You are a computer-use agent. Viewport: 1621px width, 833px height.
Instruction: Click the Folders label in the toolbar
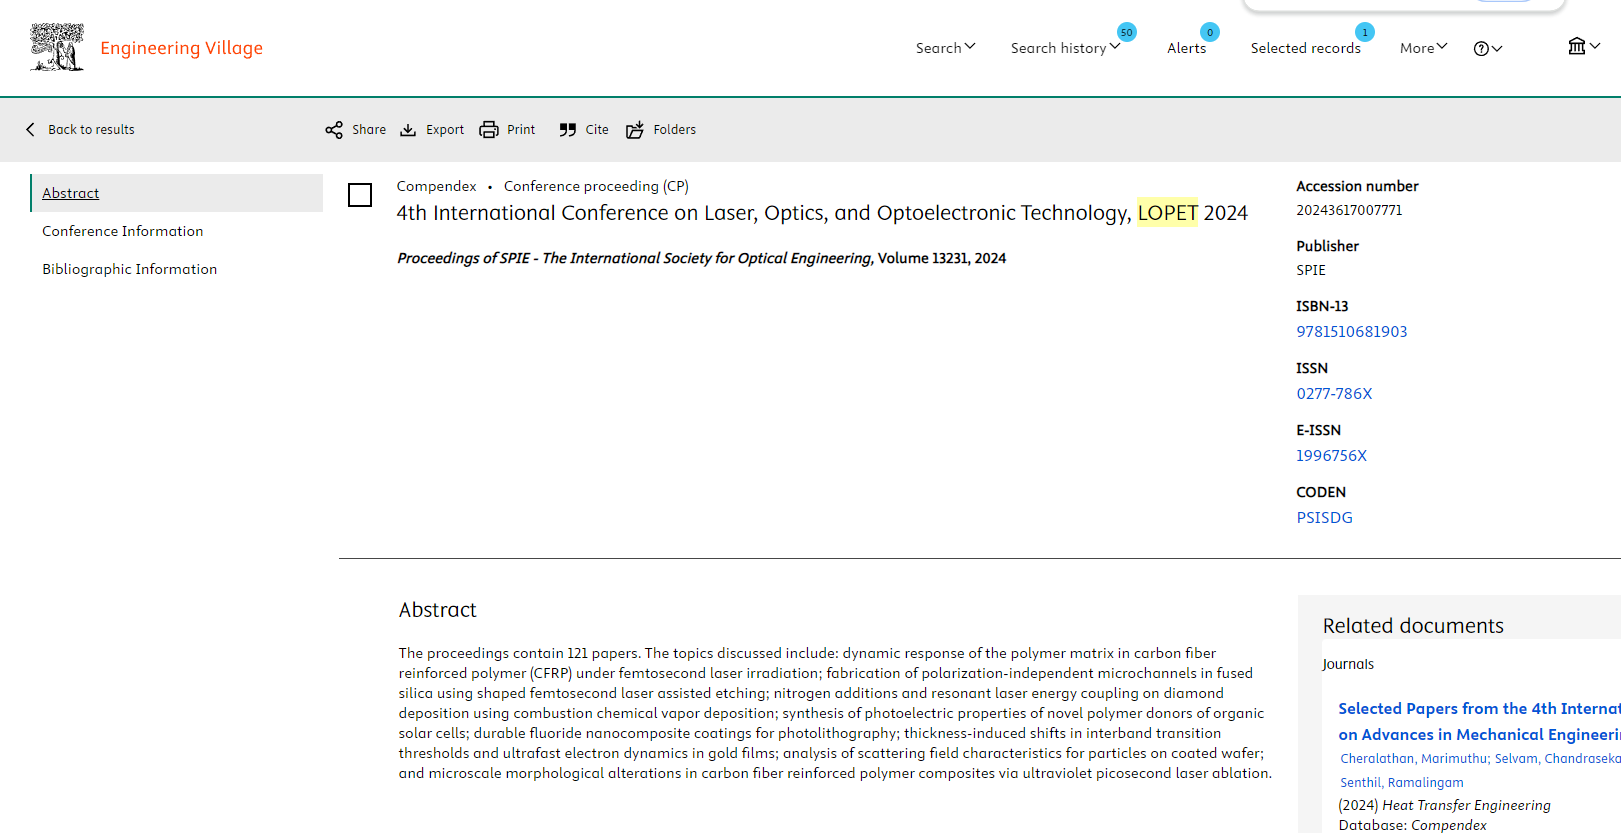coord(675,130)
